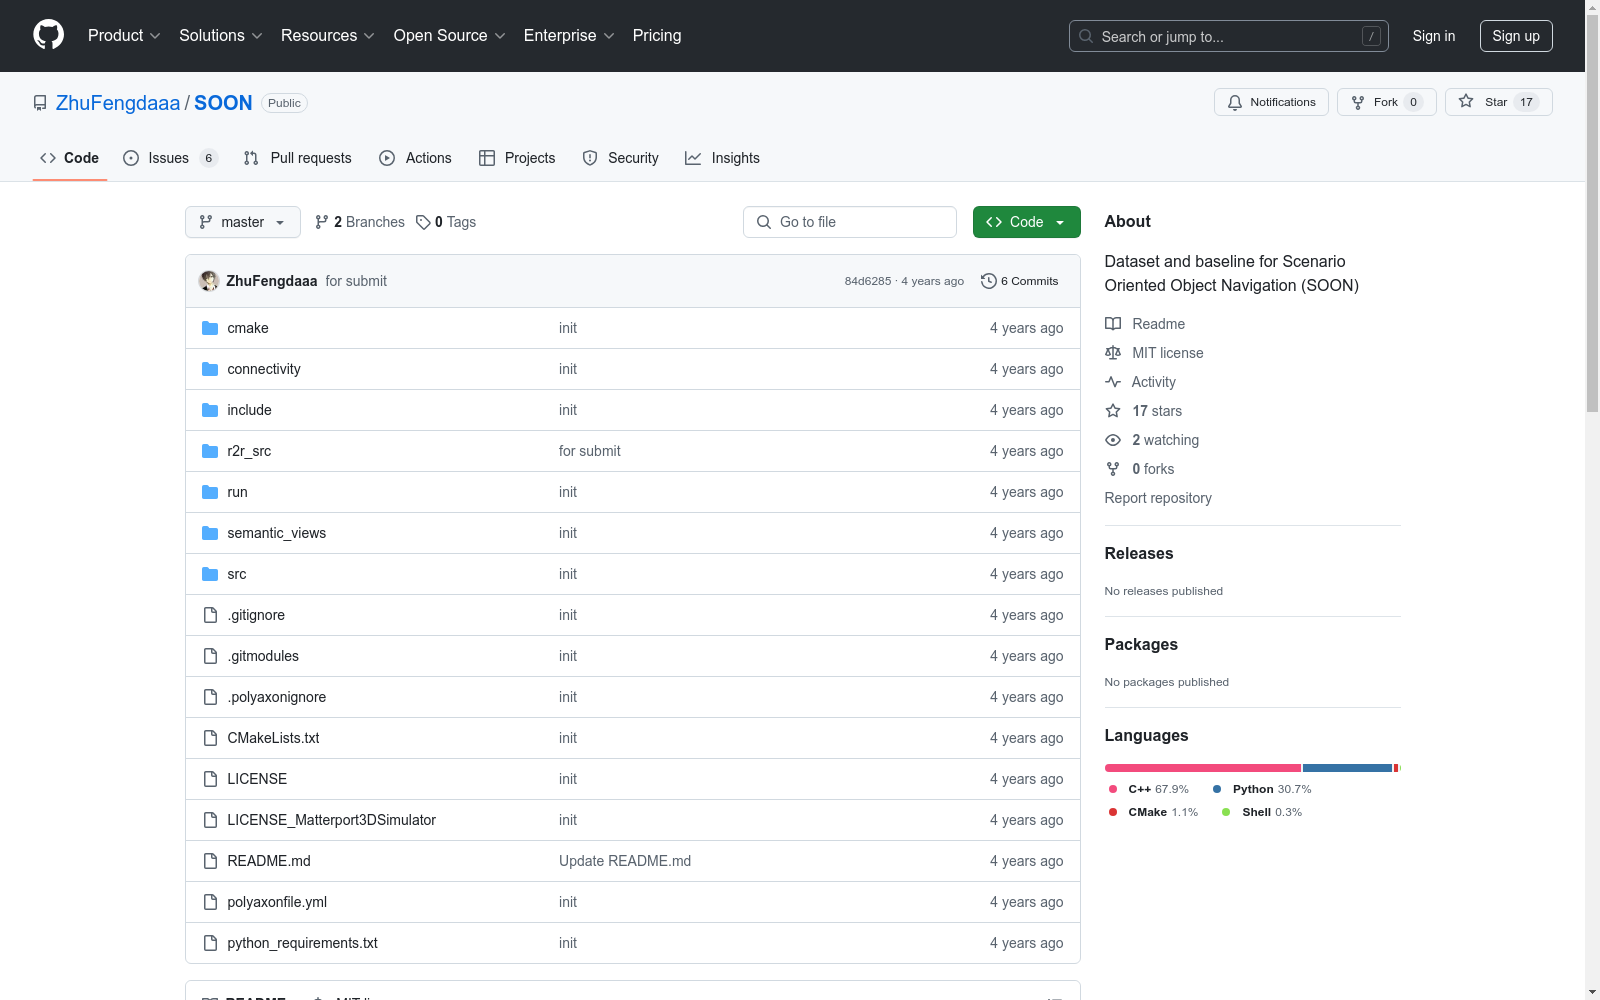Click the watching eye icon

coord(1113,440)
